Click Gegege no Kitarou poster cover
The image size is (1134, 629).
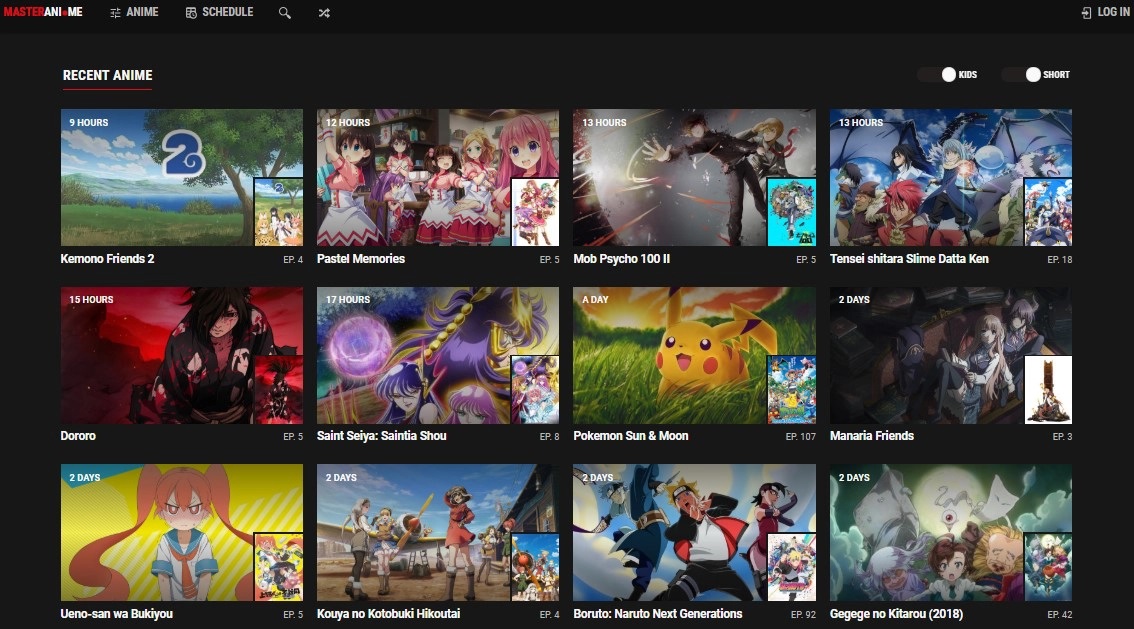(x=1048, y=567)
